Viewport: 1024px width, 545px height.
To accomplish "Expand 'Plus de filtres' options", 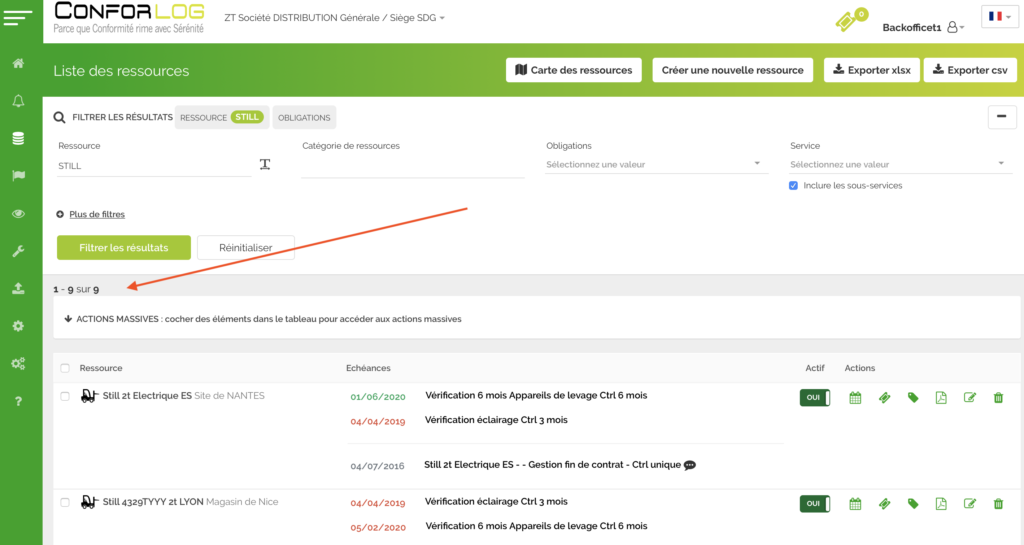I will pos(96,214).
